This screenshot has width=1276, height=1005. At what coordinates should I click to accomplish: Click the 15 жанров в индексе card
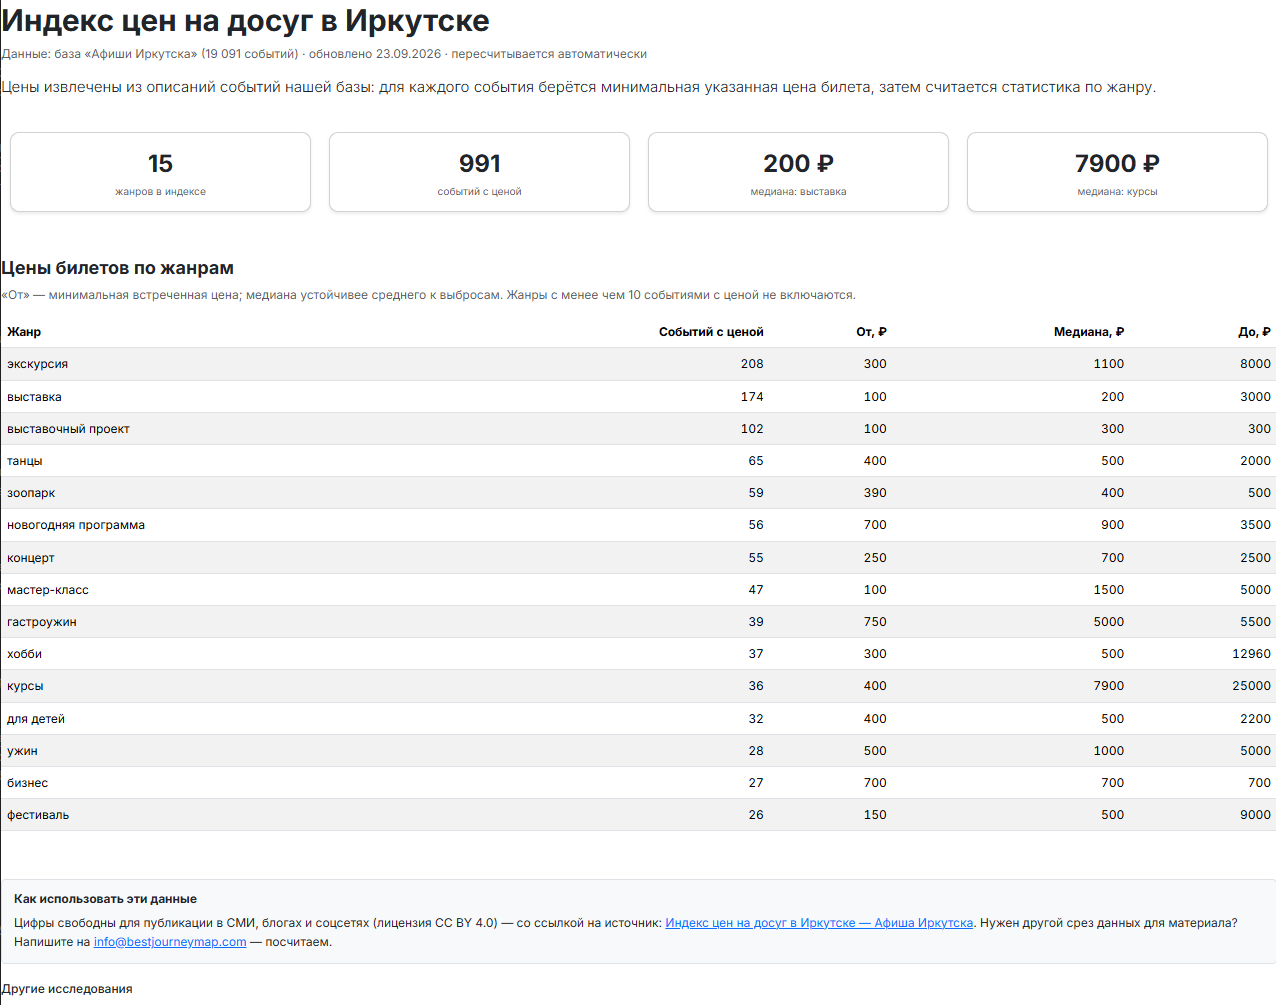pos(160,172)
